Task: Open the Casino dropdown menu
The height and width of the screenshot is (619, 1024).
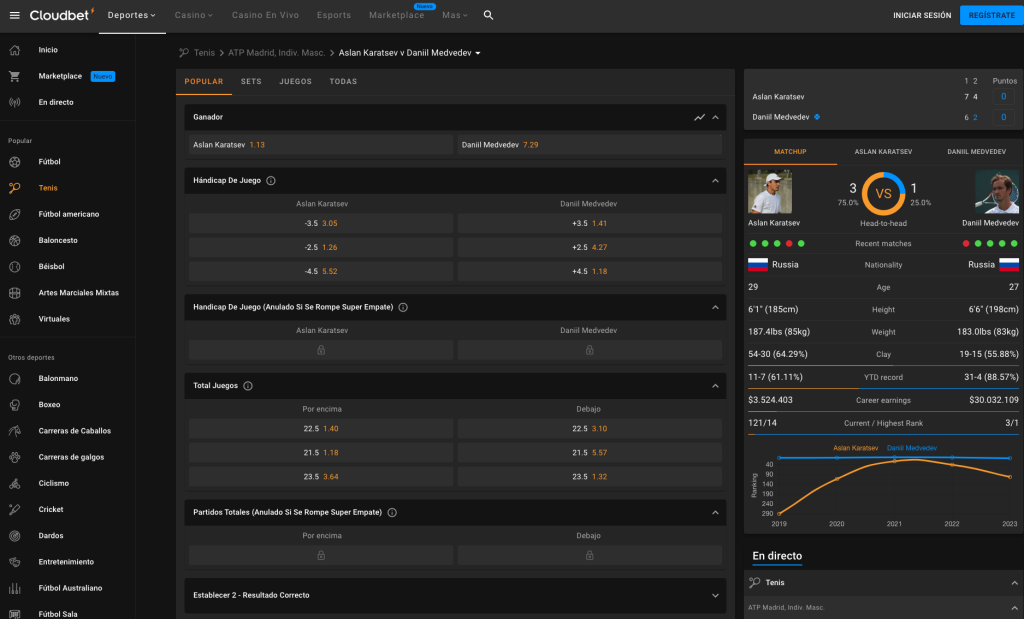Action: click(x=193, y=15)
